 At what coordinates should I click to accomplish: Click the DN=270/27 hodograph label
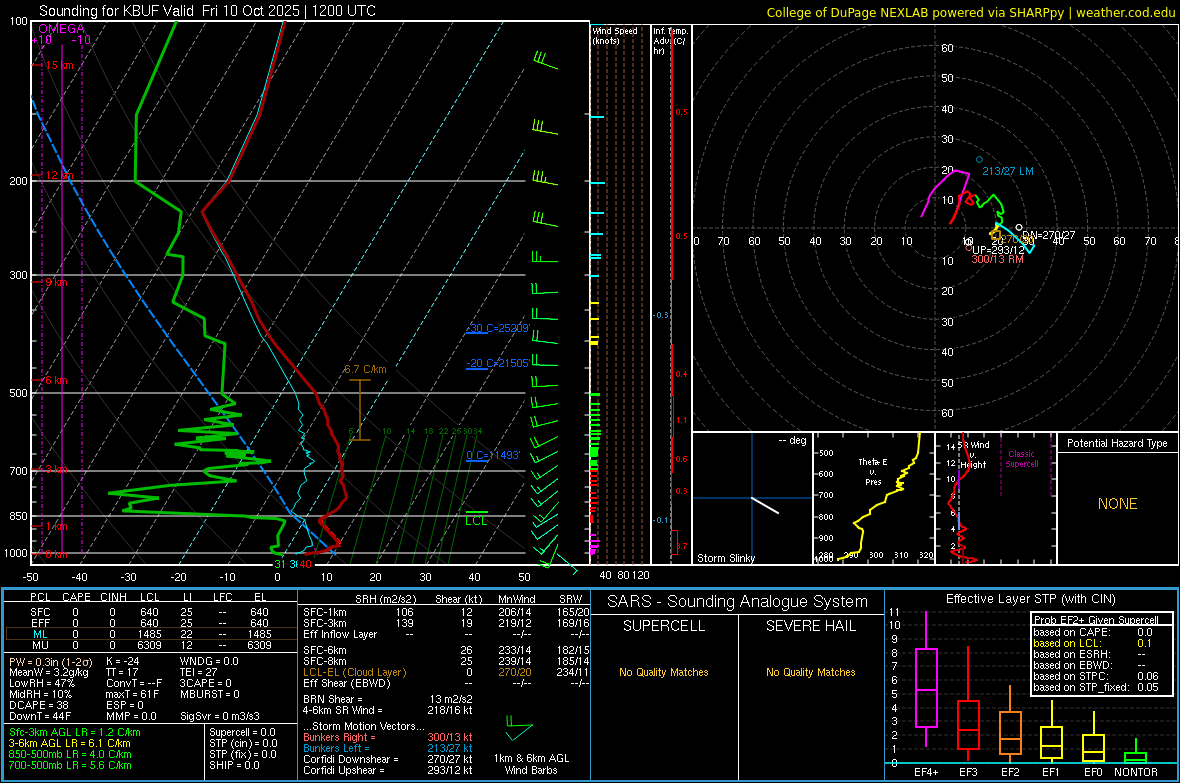[1048, 235]
